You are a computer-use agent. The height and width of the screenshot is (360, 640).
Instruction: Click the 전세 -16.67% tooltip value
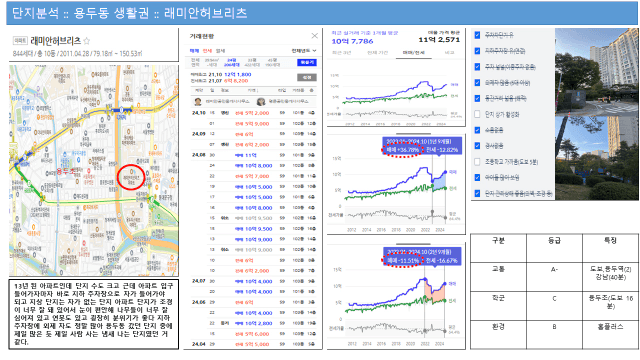pyautogui.click(x=442, y=260)
